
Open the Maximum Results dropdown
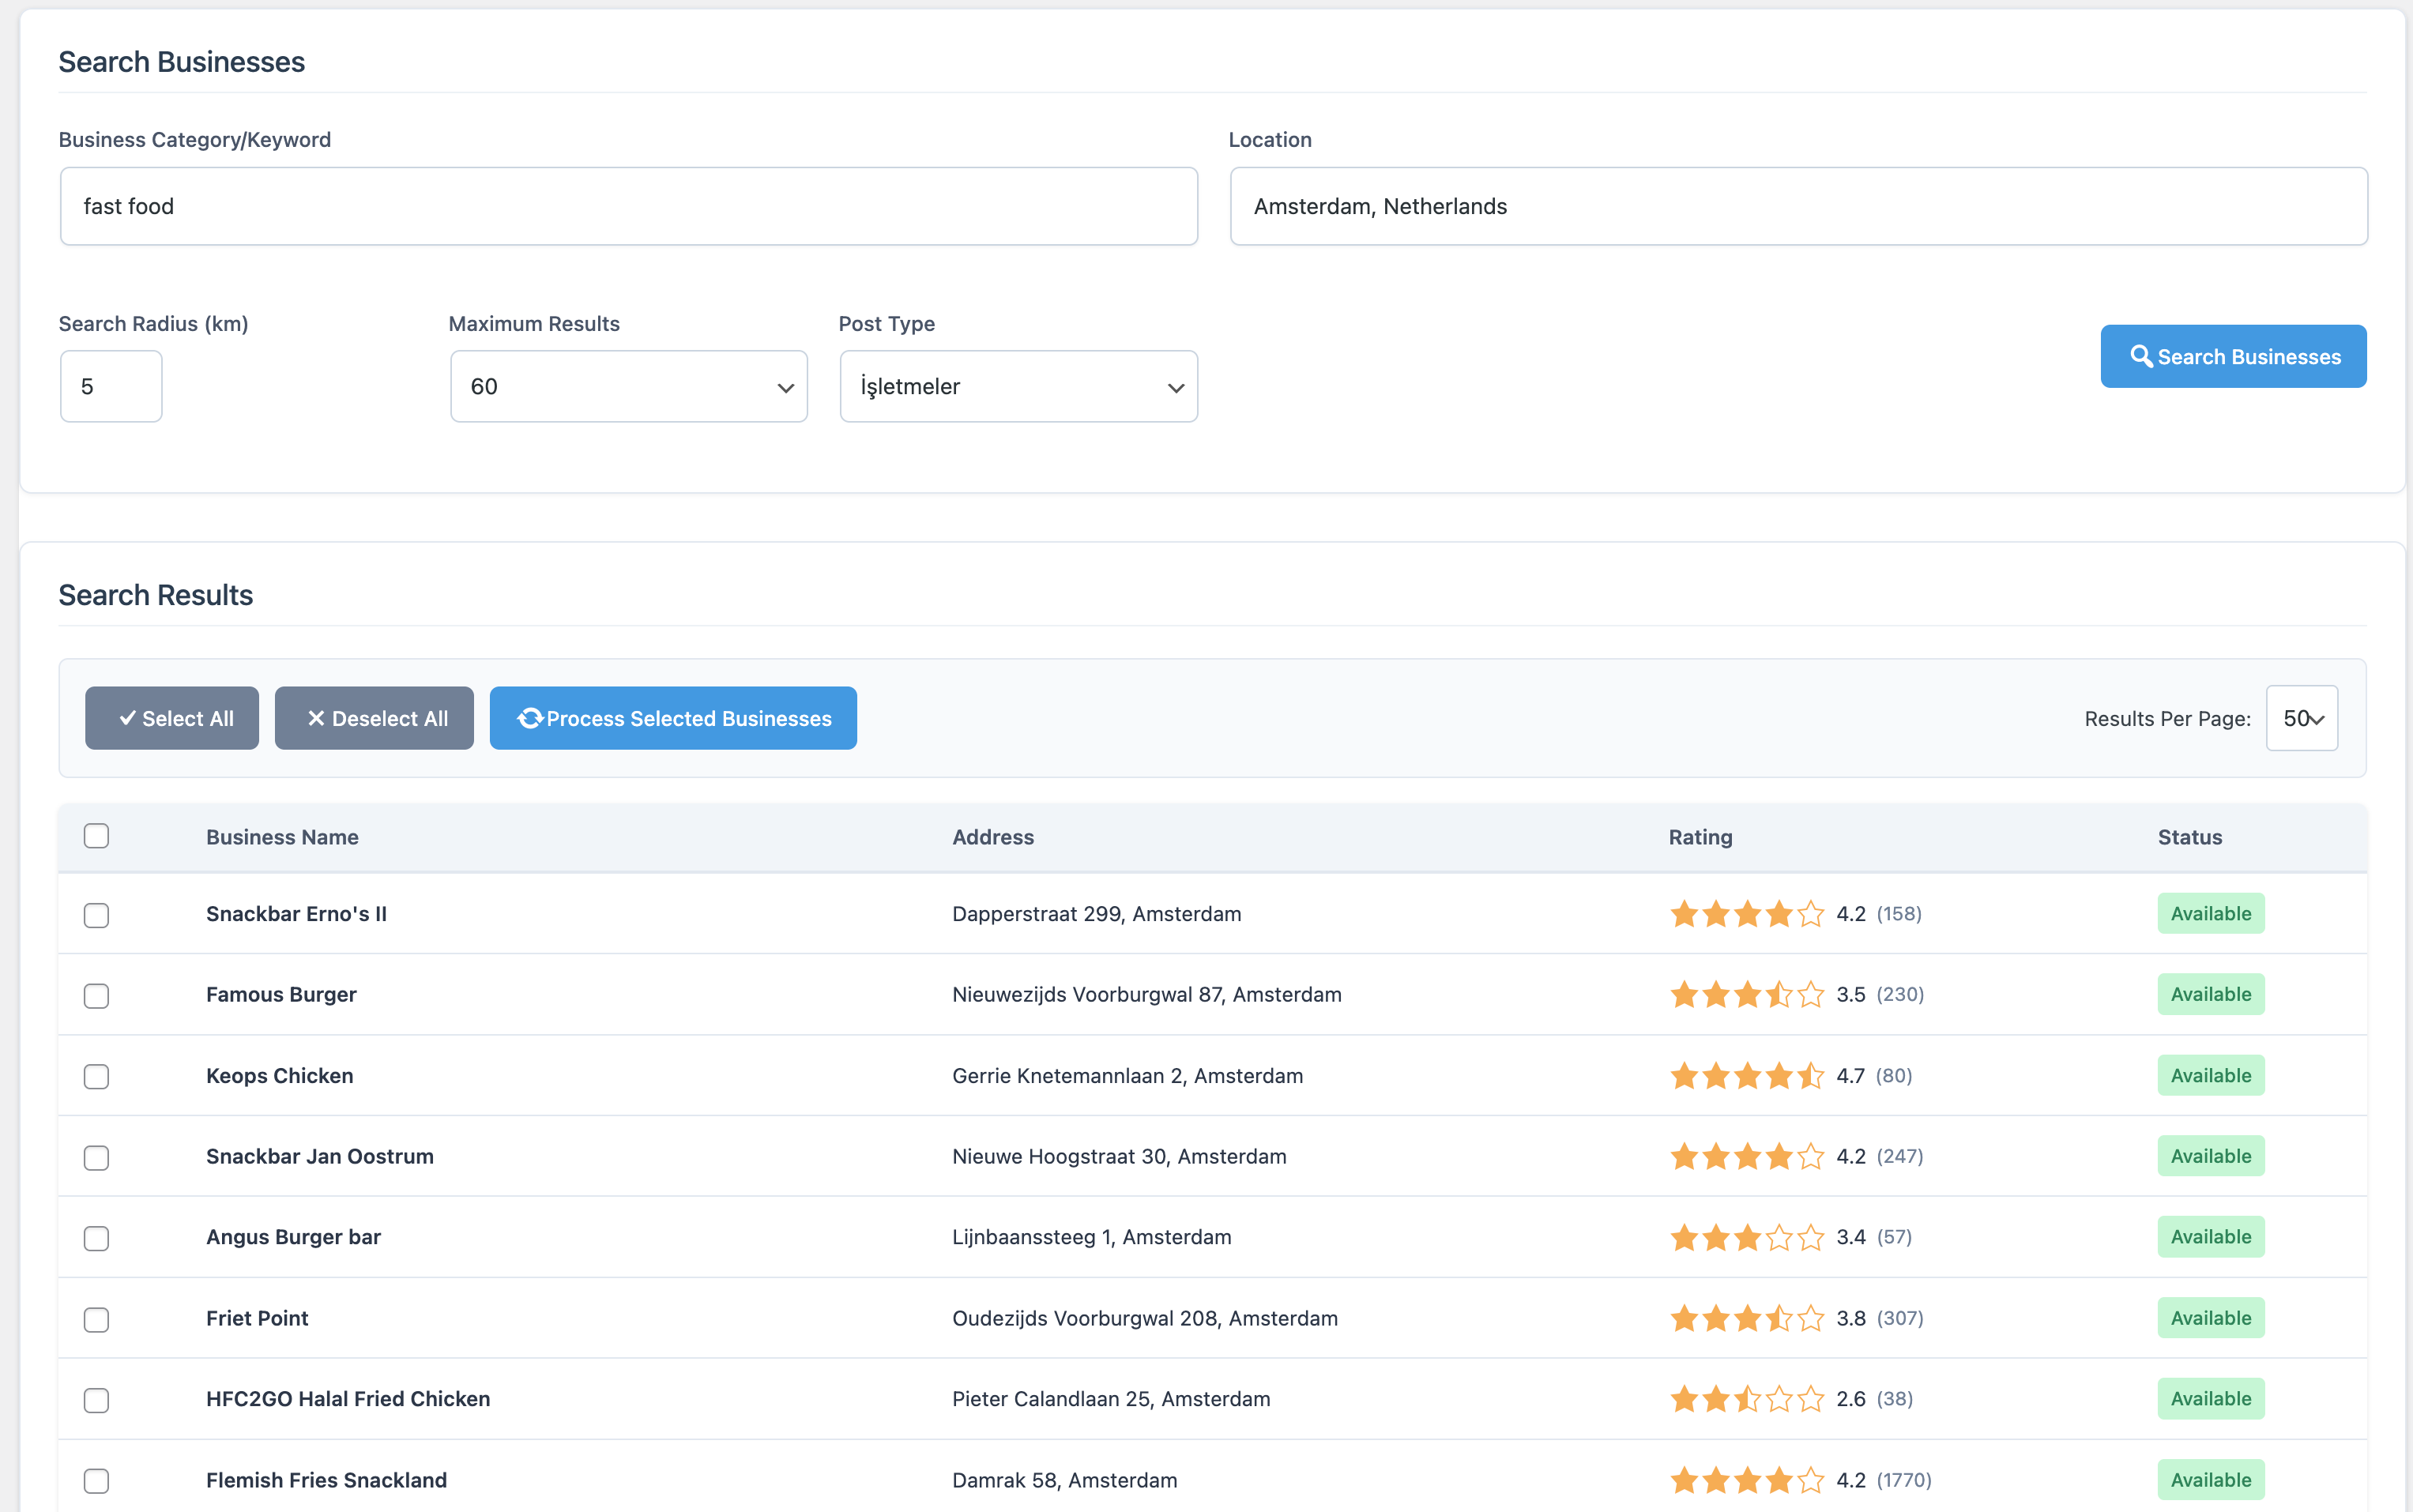(628, 386)
